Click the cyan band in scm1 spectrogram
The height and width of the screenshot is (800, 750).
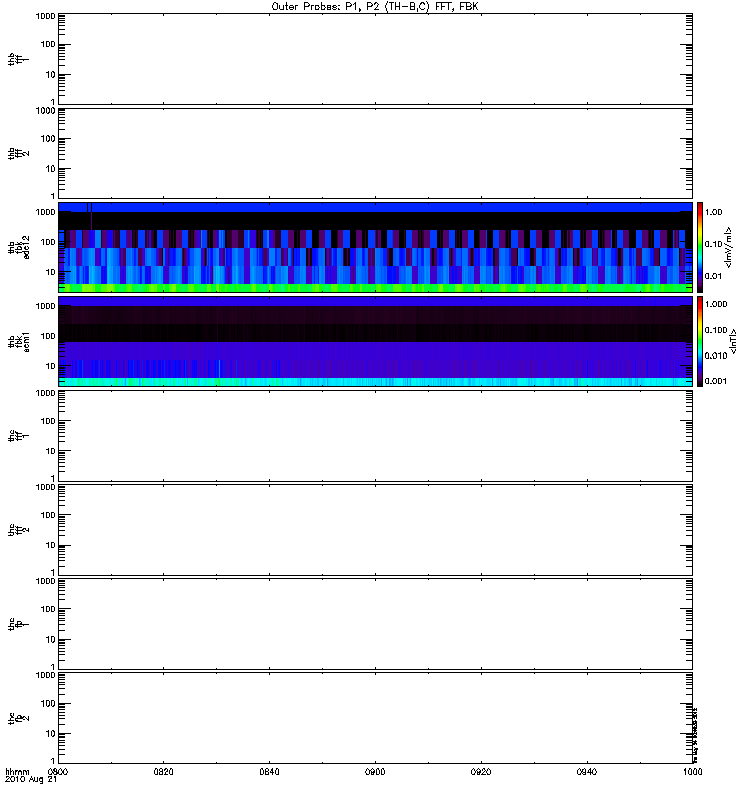click(375, 382)
